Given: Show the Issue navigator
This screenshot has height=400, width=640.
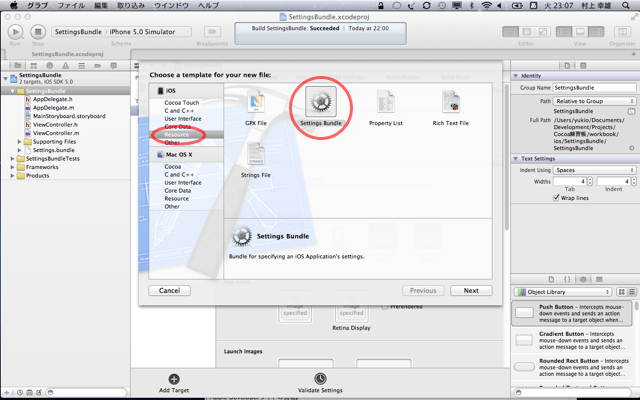Looking at the screenshot, I should click(65, 66).
